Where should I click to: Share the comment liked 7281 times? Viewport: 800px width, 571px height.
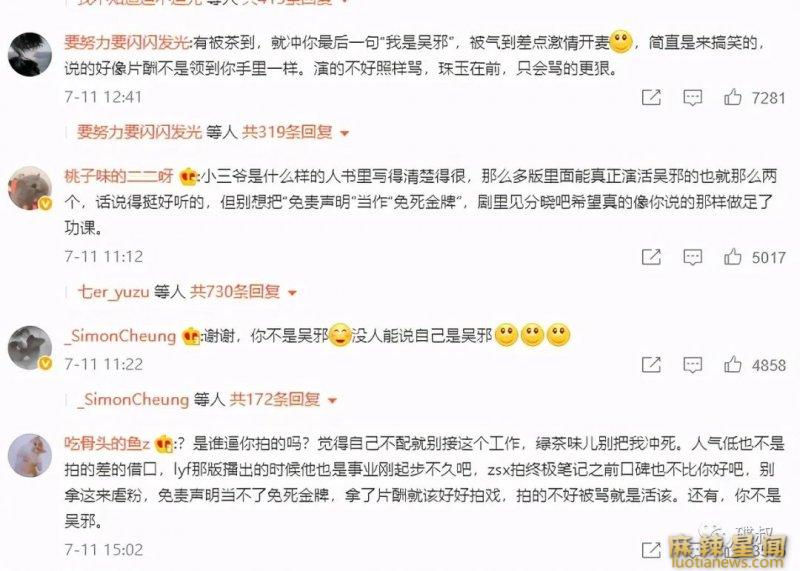click(x=651, y=97)
